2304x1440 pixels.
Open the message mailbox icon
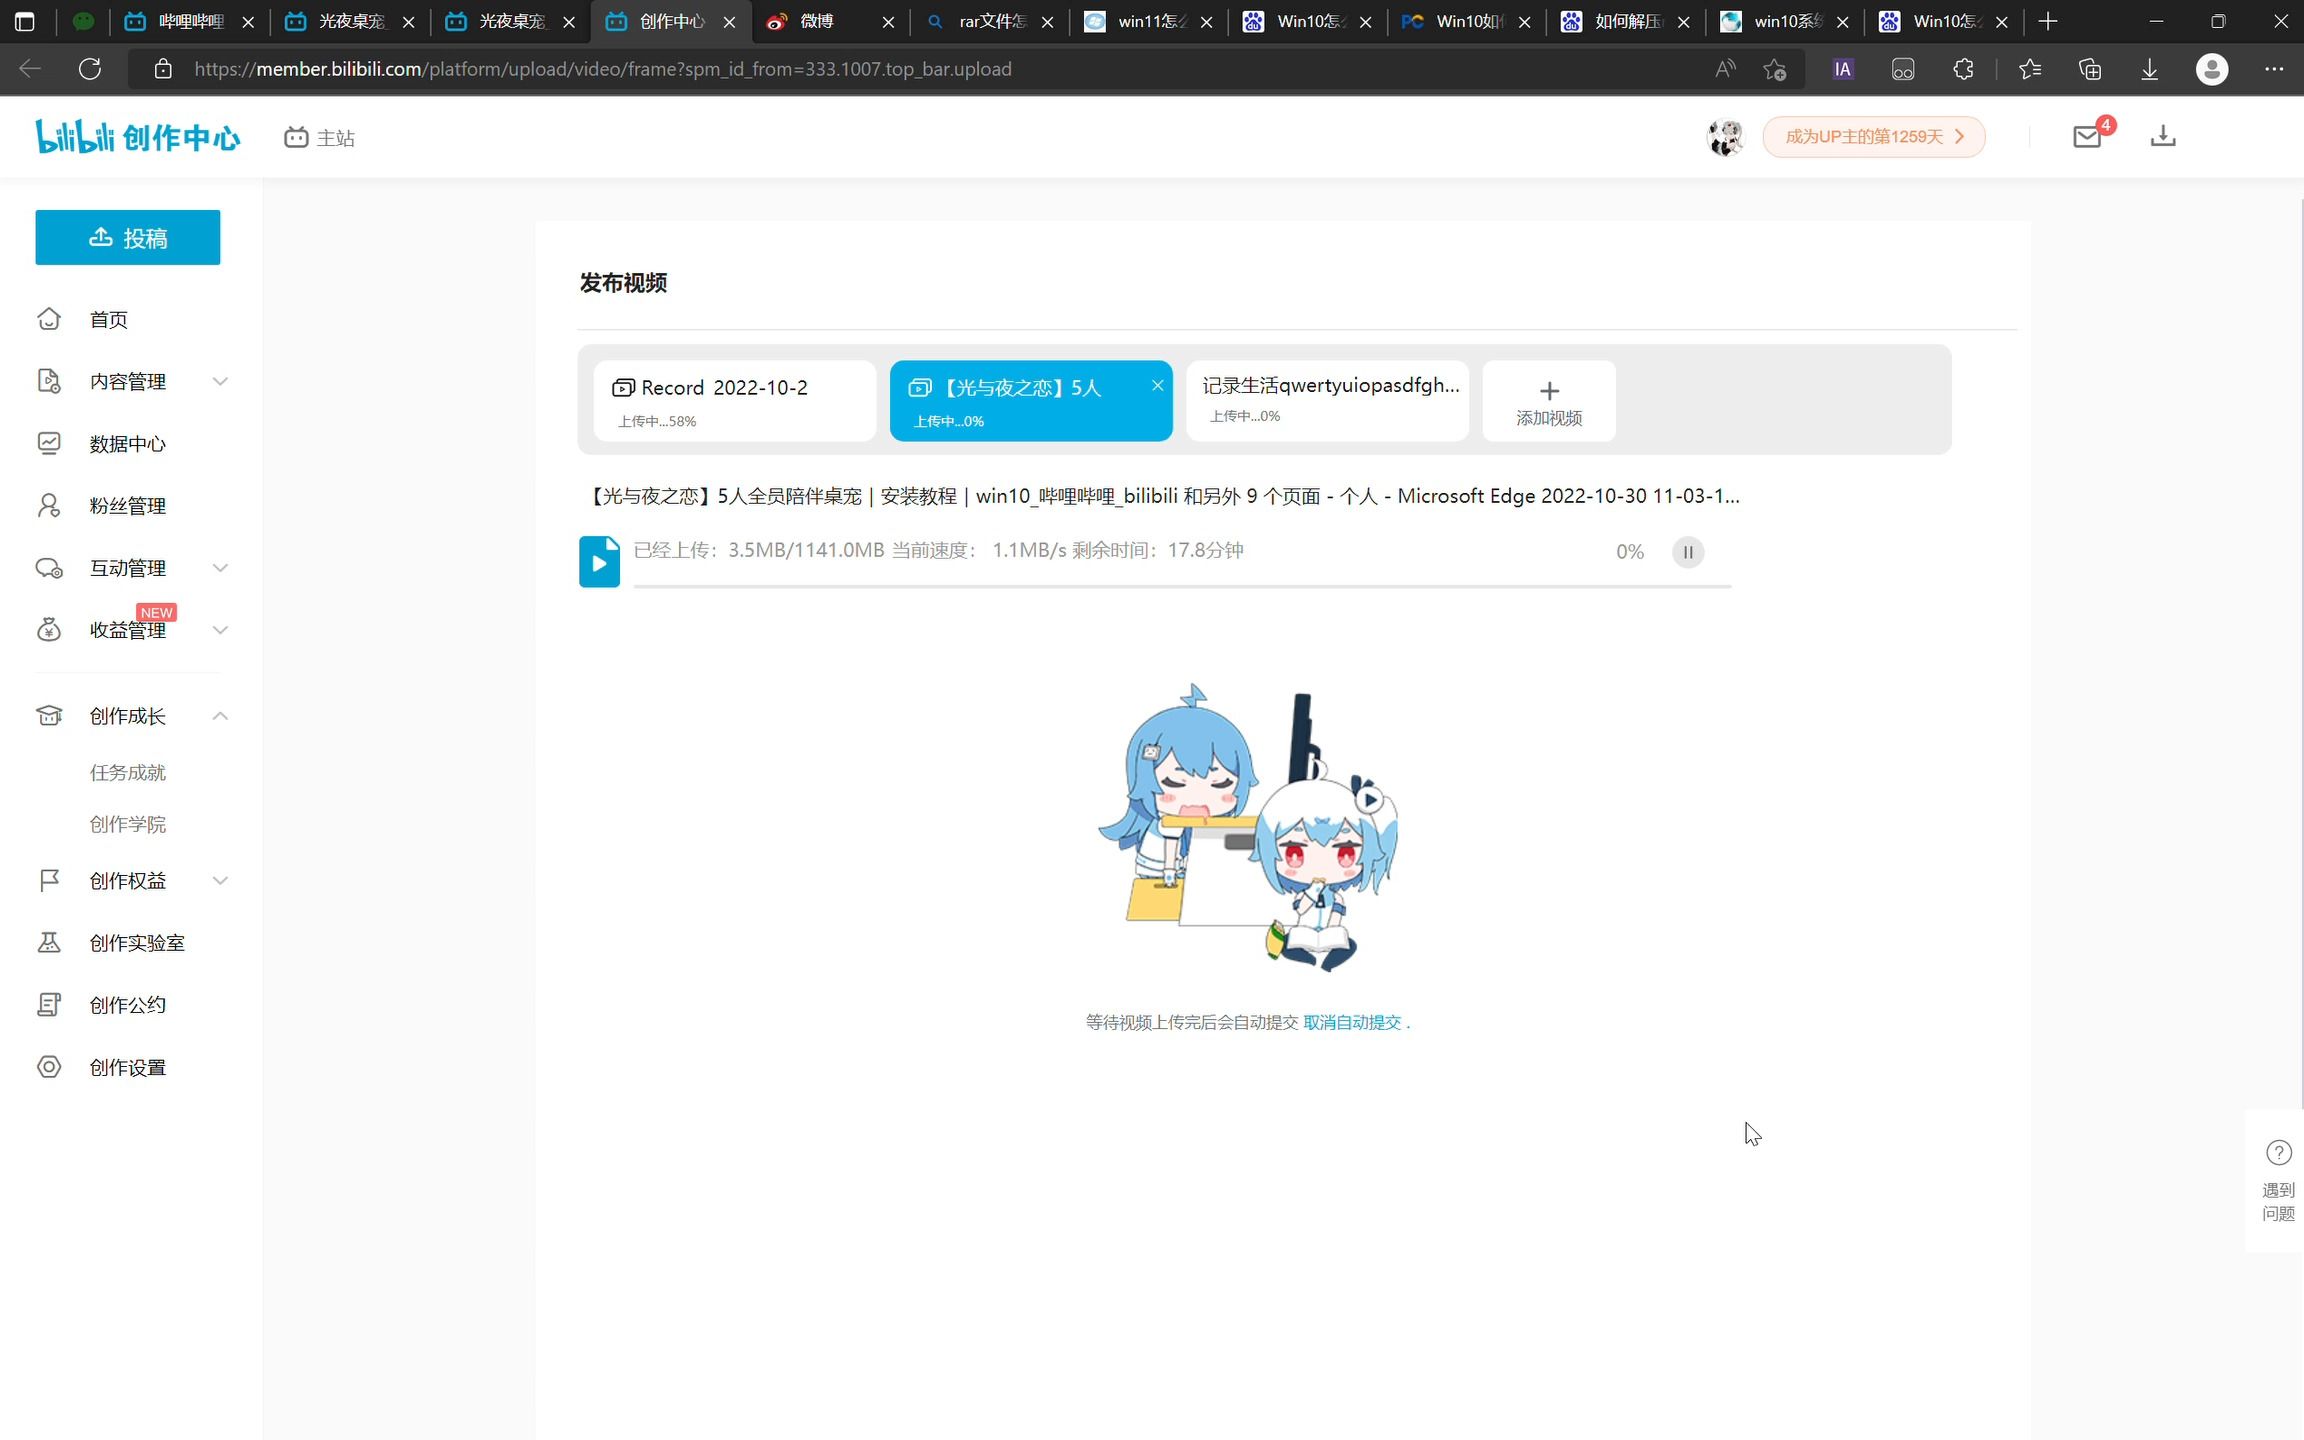coord(2087,137)
